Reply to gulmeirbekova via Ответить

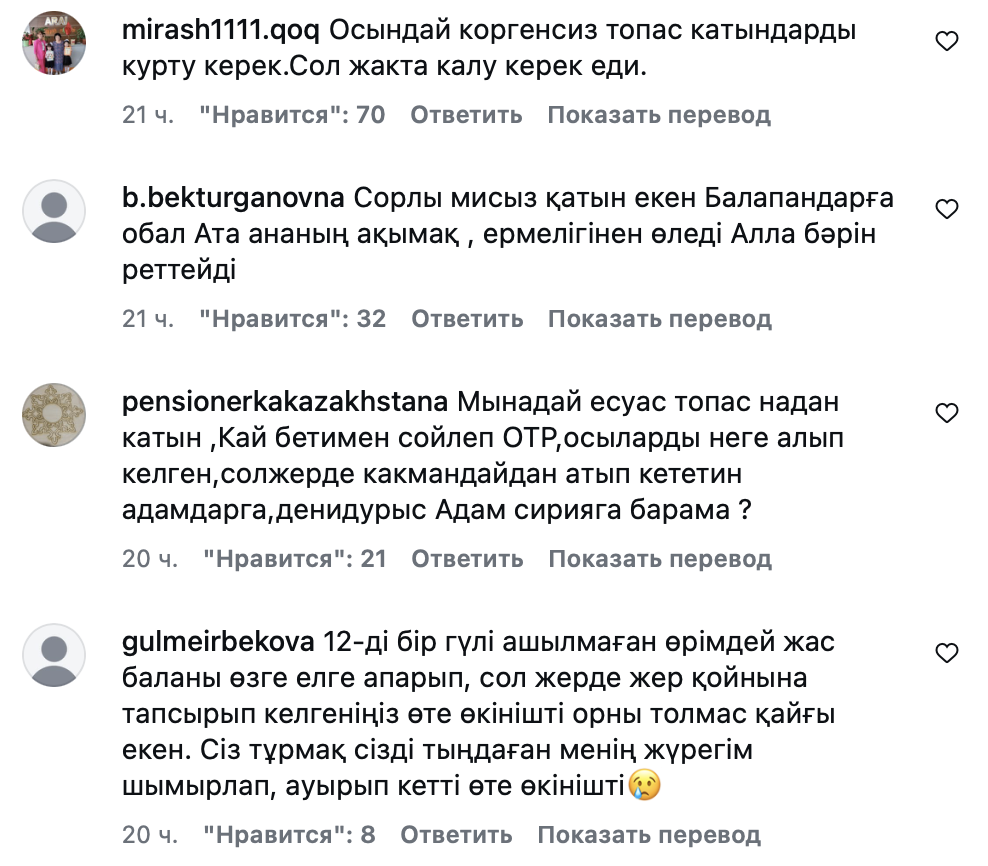click(x=456, y=834)
